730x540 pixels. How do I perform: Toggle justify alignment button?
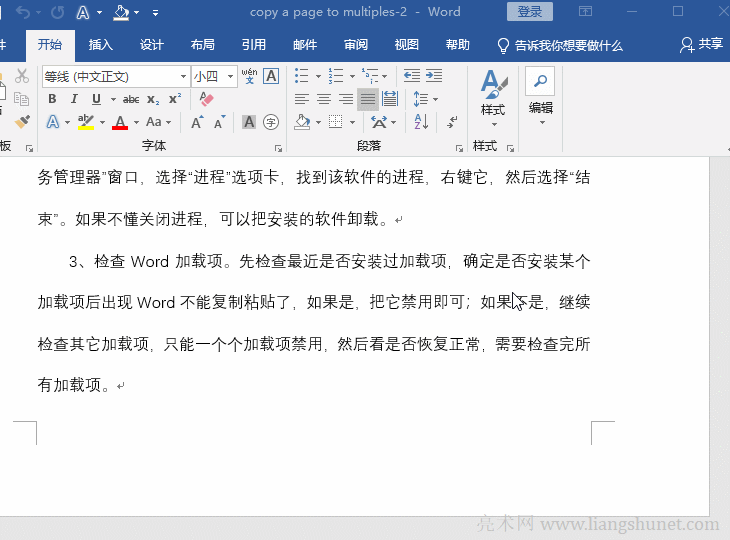pyautogui.click(x=368, y=99)
